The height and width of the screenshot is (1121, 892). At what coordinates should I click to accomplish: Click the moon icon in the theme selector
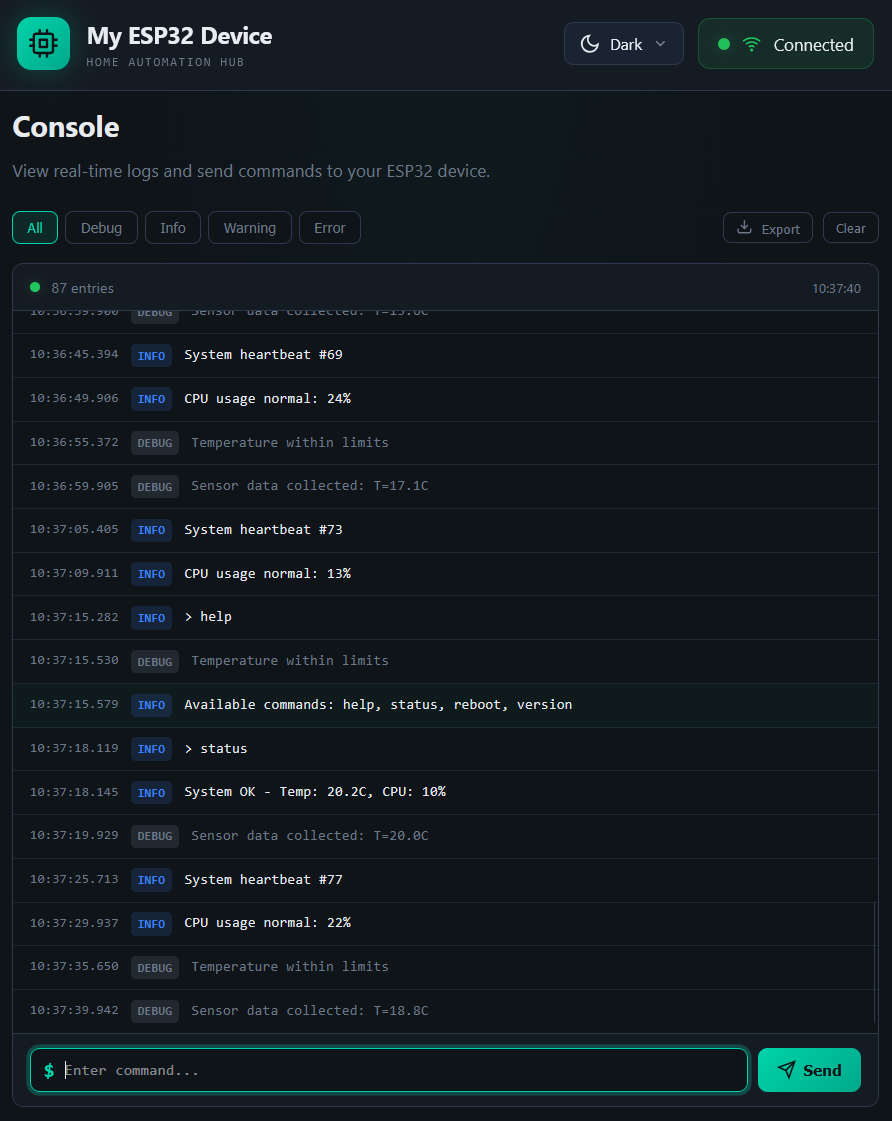coord(590,43)
